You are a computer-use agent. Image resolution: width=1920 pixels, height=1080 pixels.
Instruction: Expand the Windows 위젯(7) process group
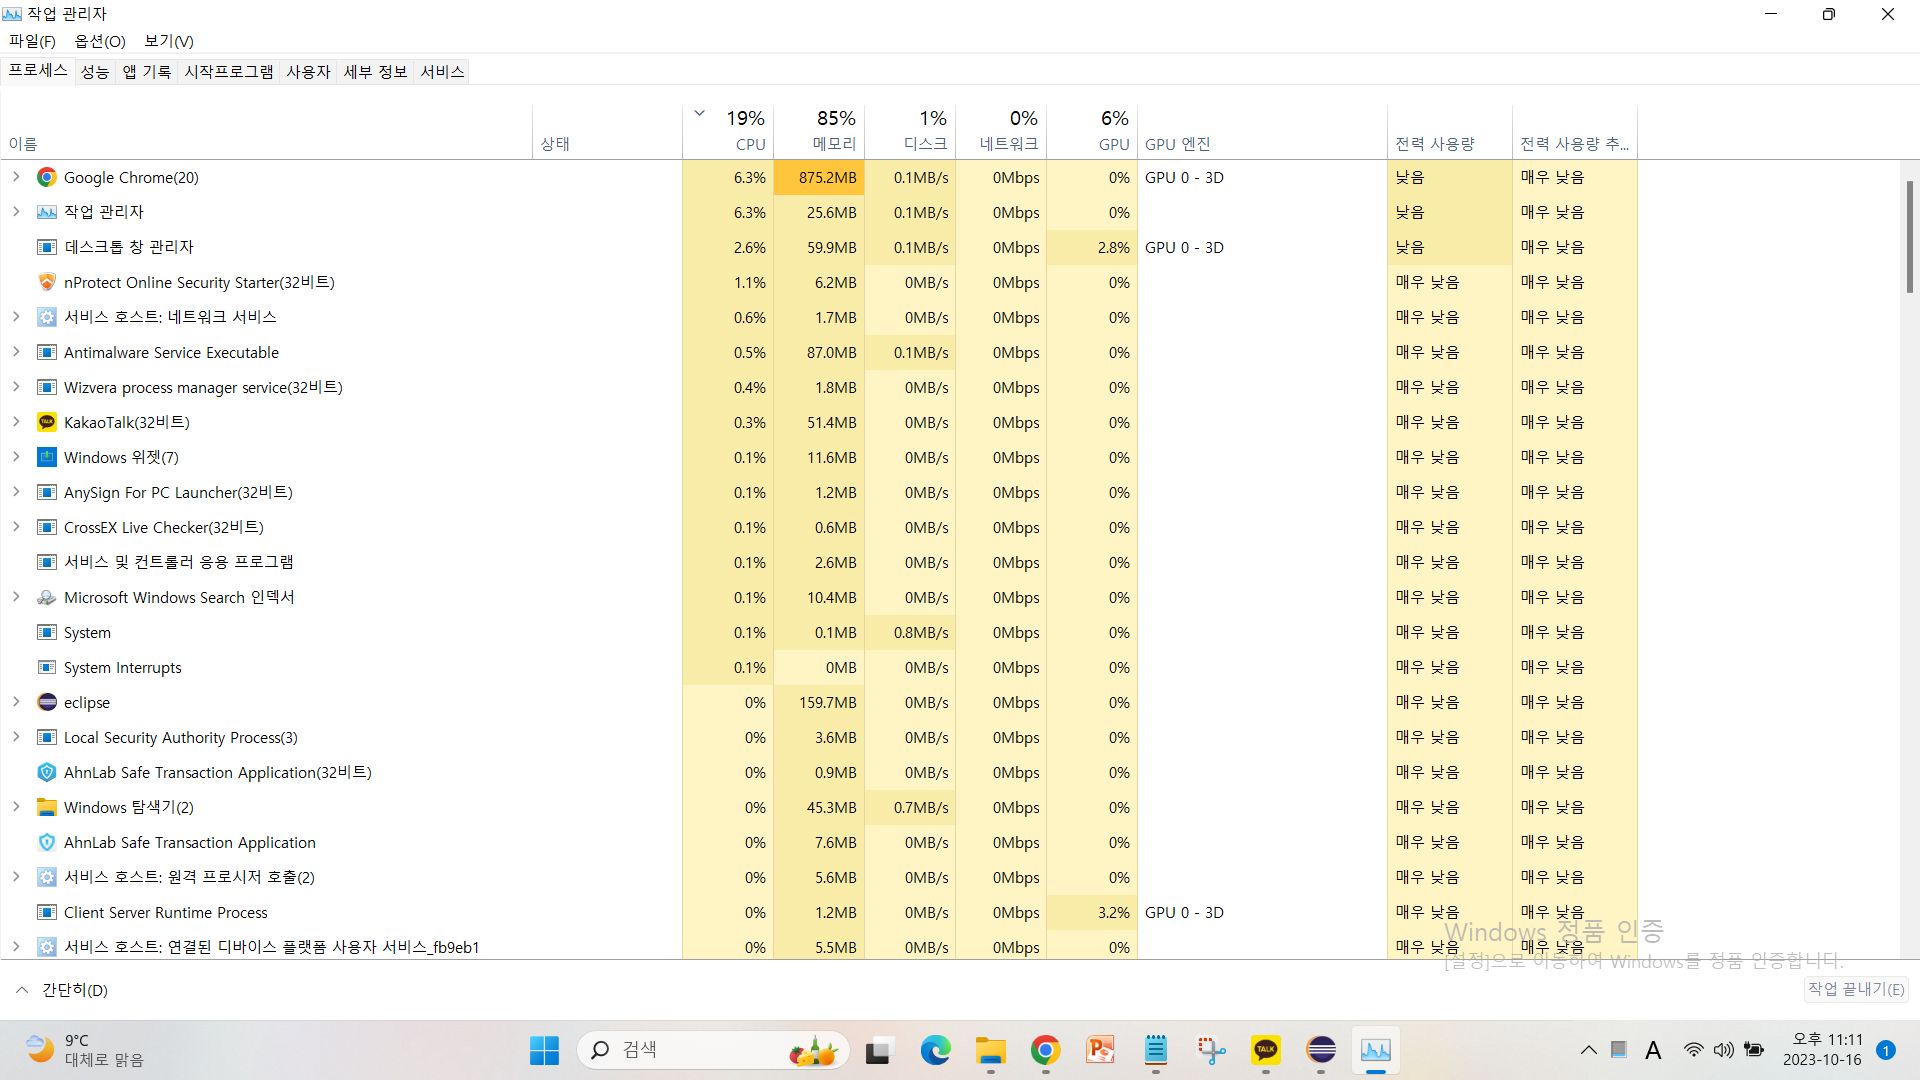(x=16, y=457)
